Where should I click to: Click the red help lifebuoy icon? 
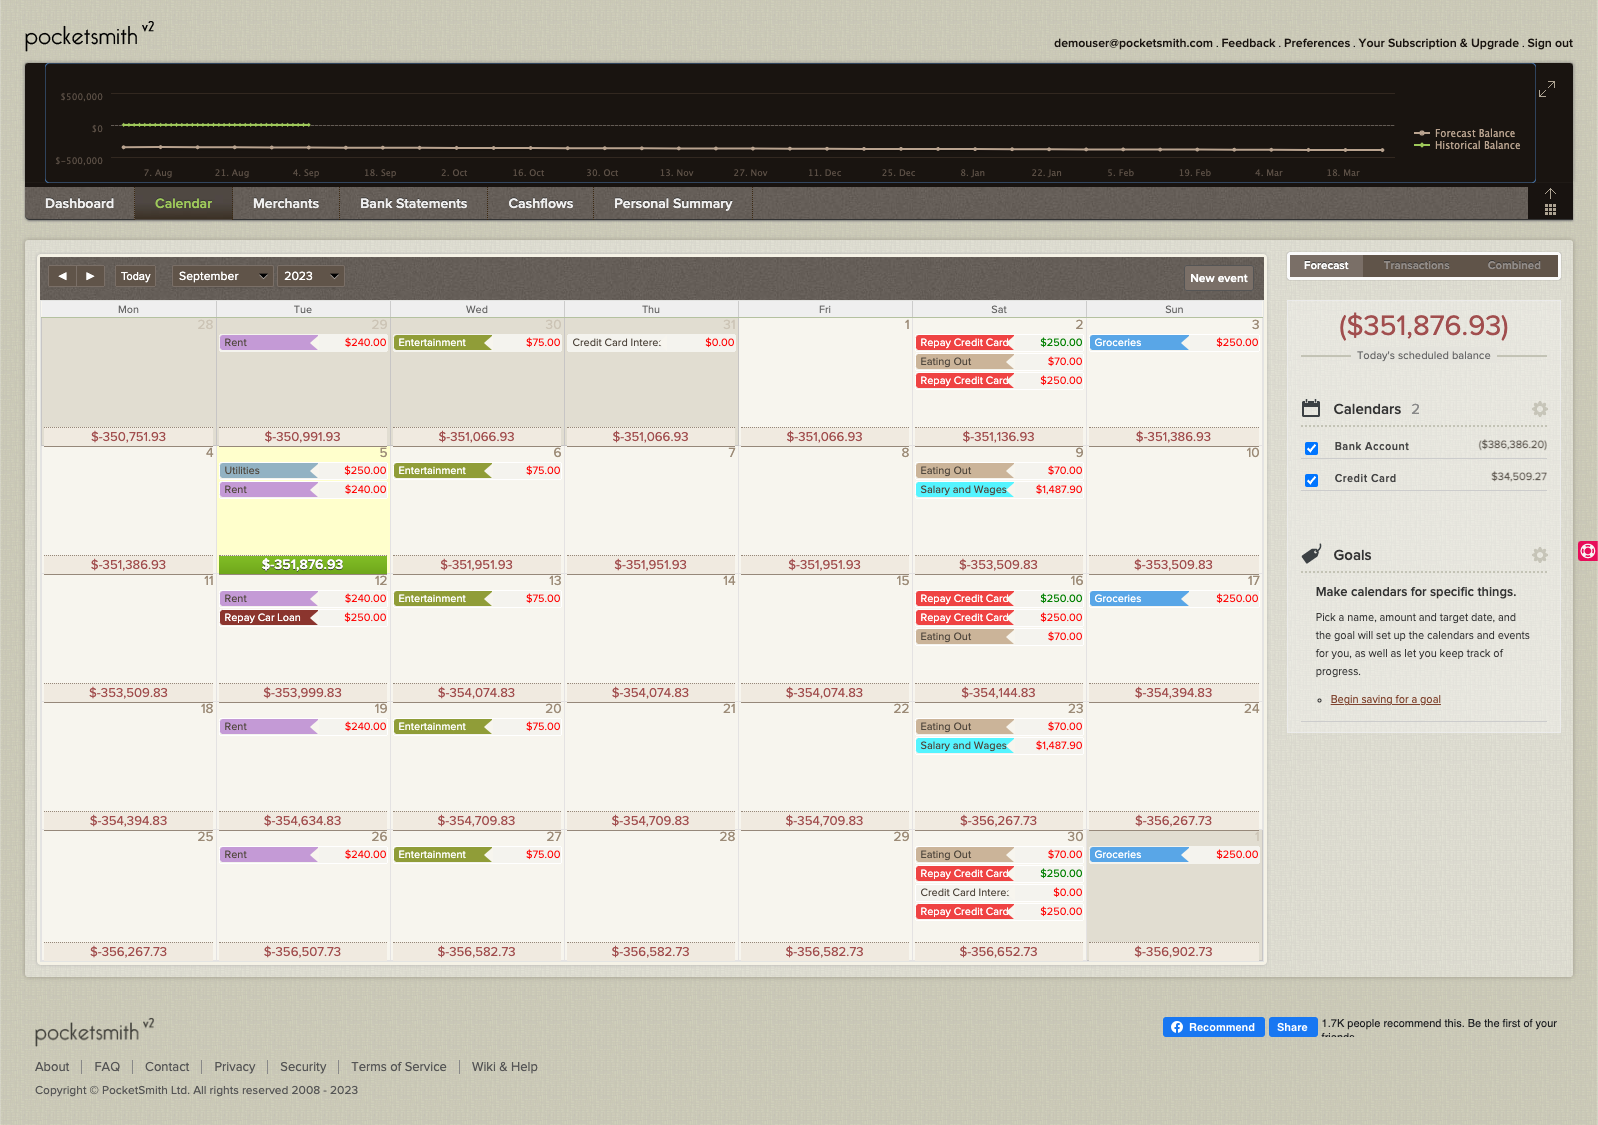pyautogui.click(x=1587, y=551)
